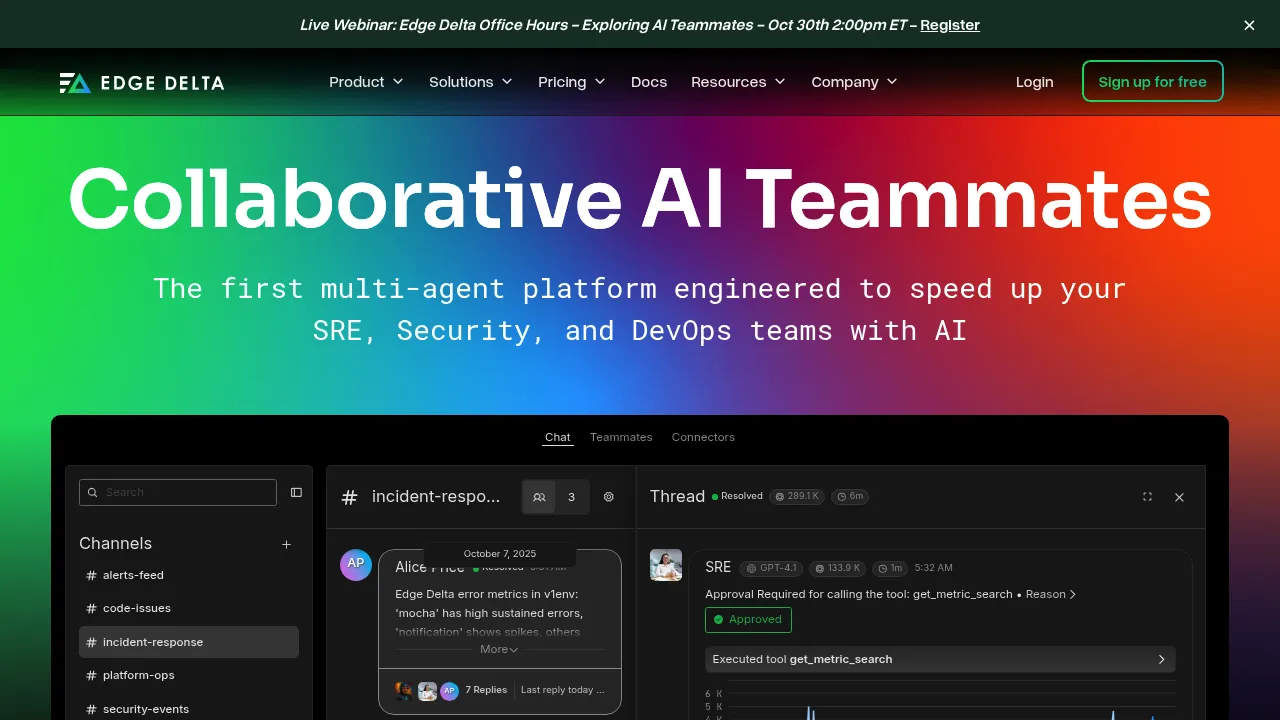Open the Register webinar link

click(950, 25)
